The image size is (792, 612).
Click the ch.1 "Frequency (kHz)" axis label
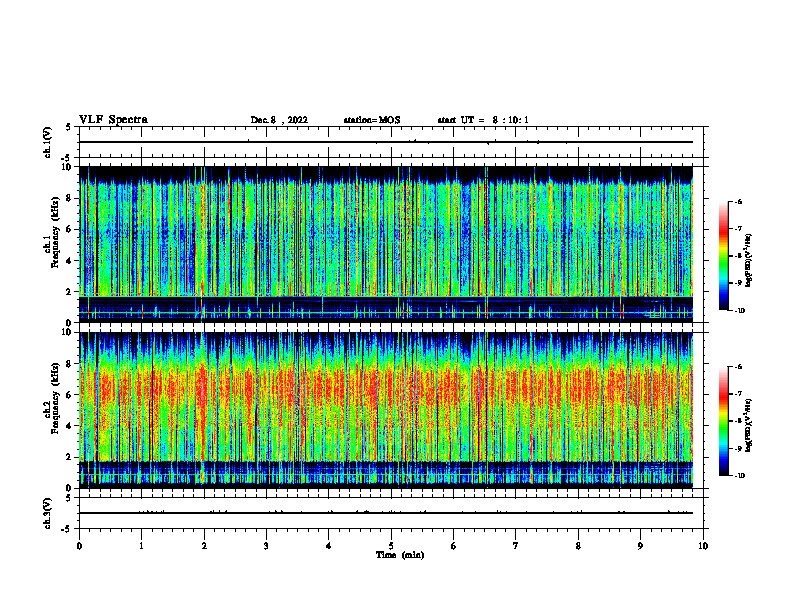pyautogui.click(x=55, y=232)
